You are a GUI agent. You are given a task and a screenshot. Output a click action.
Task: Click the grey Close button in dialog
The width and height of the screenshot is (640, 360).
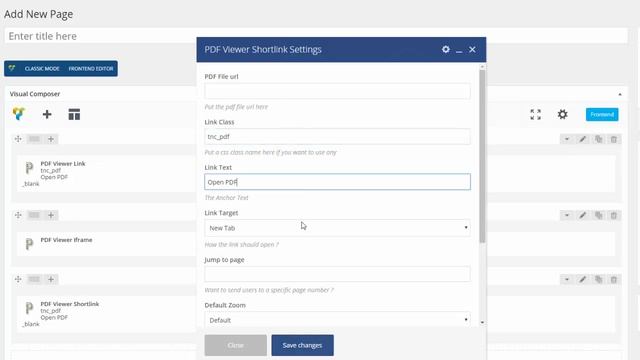coord(236,345)
